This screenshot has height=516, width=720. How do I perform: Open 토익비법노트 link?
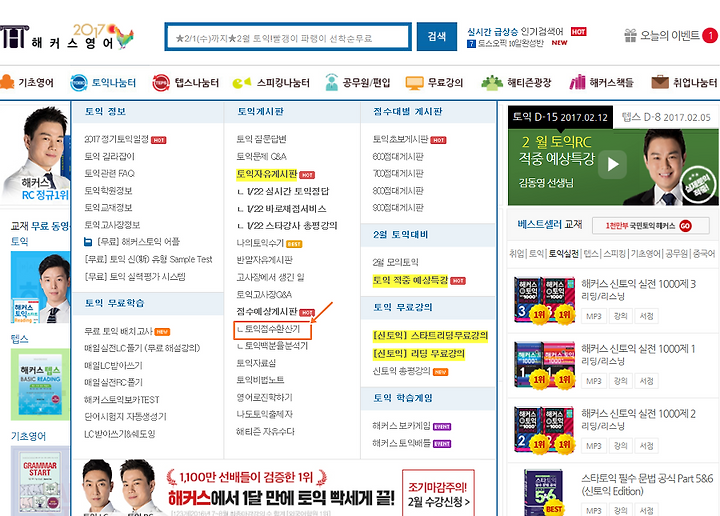(260, 380)
